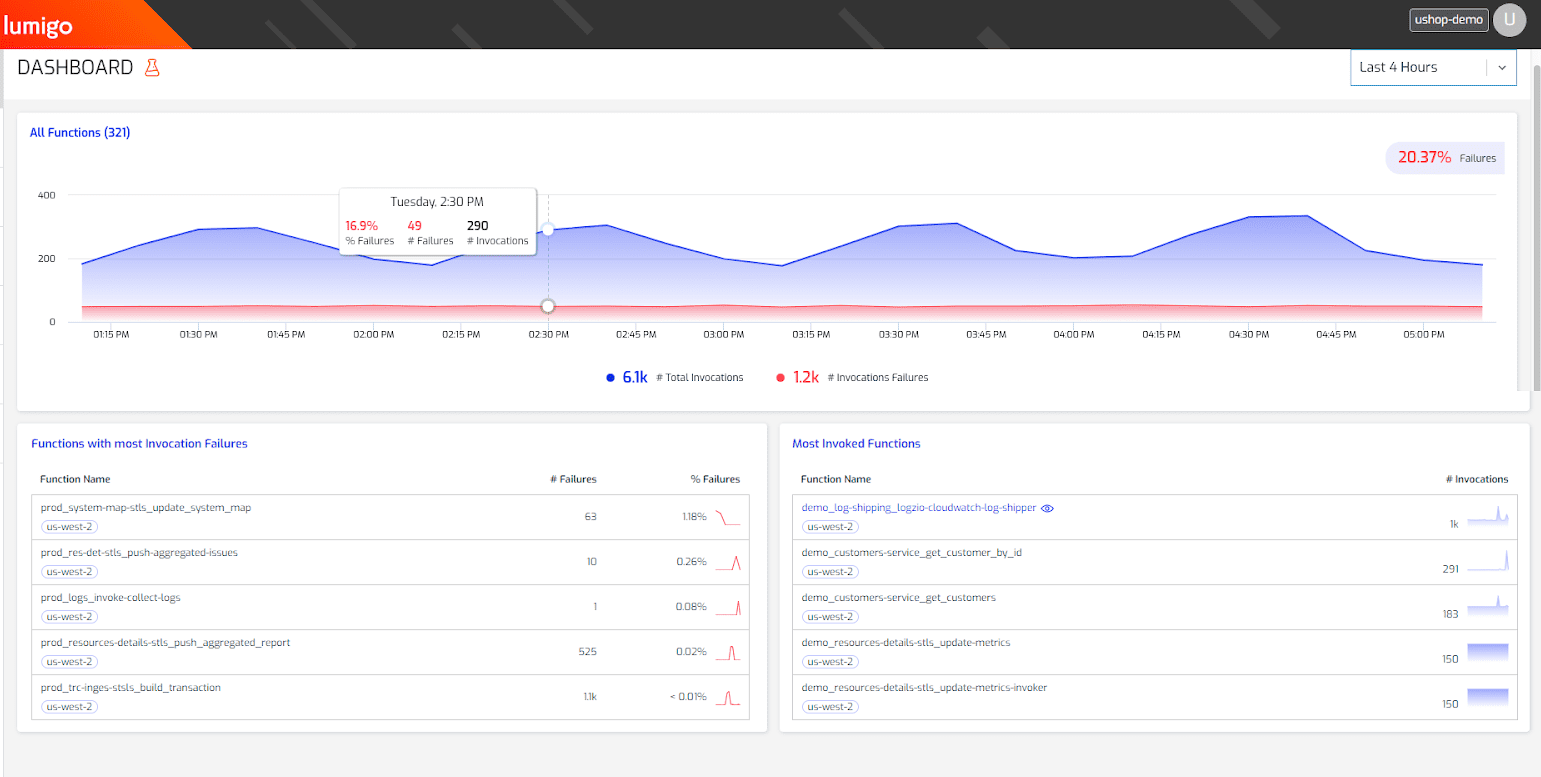The width and height of the screenshot is (1541, 777).
Task: Open demo_log-shipping_logzio-cloudwatch-log-shipper function link
Action: coord(919,507)
